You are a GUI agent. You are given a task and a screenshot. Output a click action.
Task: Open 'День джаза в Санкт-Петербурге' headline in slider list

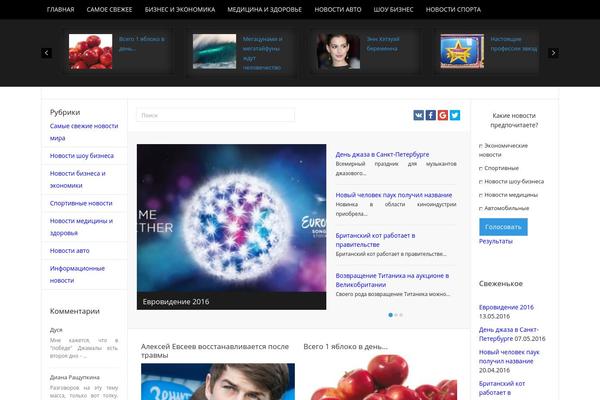(x=382, y=154)
